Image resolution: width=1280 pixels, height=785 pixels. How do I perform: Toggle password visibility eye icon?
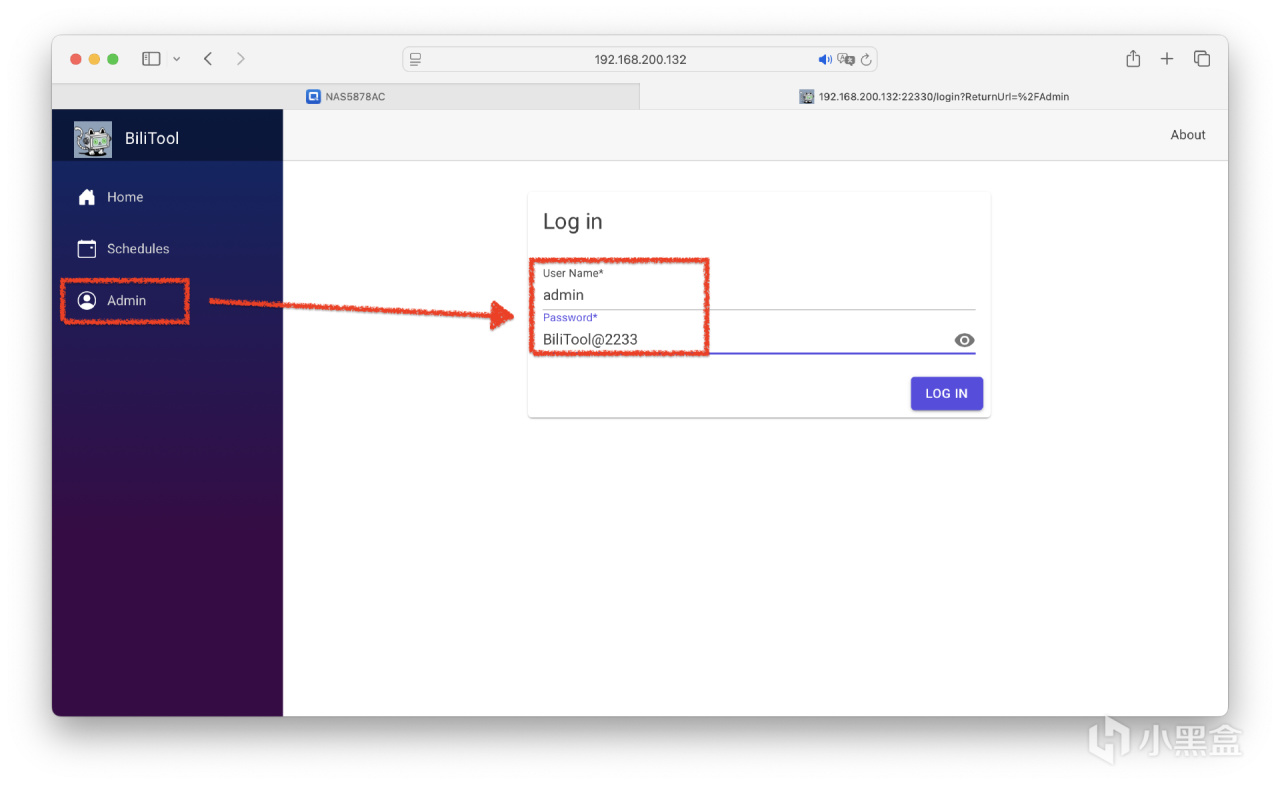pyautogui.click(x=964, y=340)
